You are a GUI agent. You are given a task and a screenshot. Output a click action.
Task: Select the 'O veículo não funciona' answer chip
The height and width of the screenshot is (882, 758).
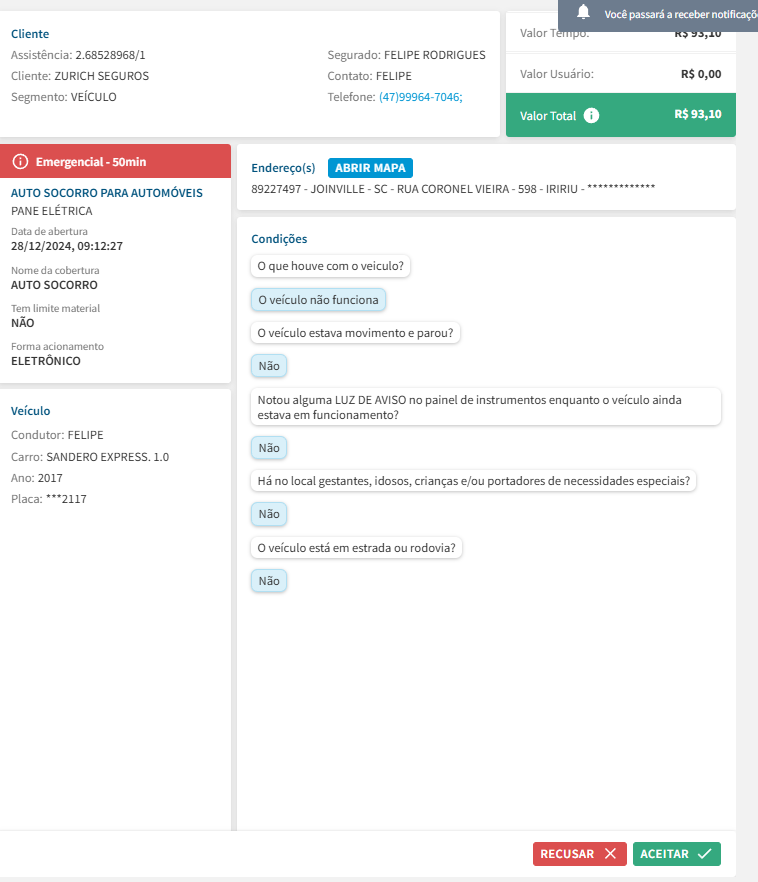(318, 299)
